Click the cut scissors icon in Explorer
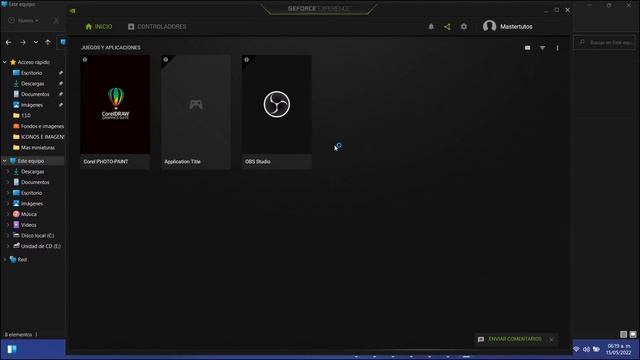 click(56, 20)
